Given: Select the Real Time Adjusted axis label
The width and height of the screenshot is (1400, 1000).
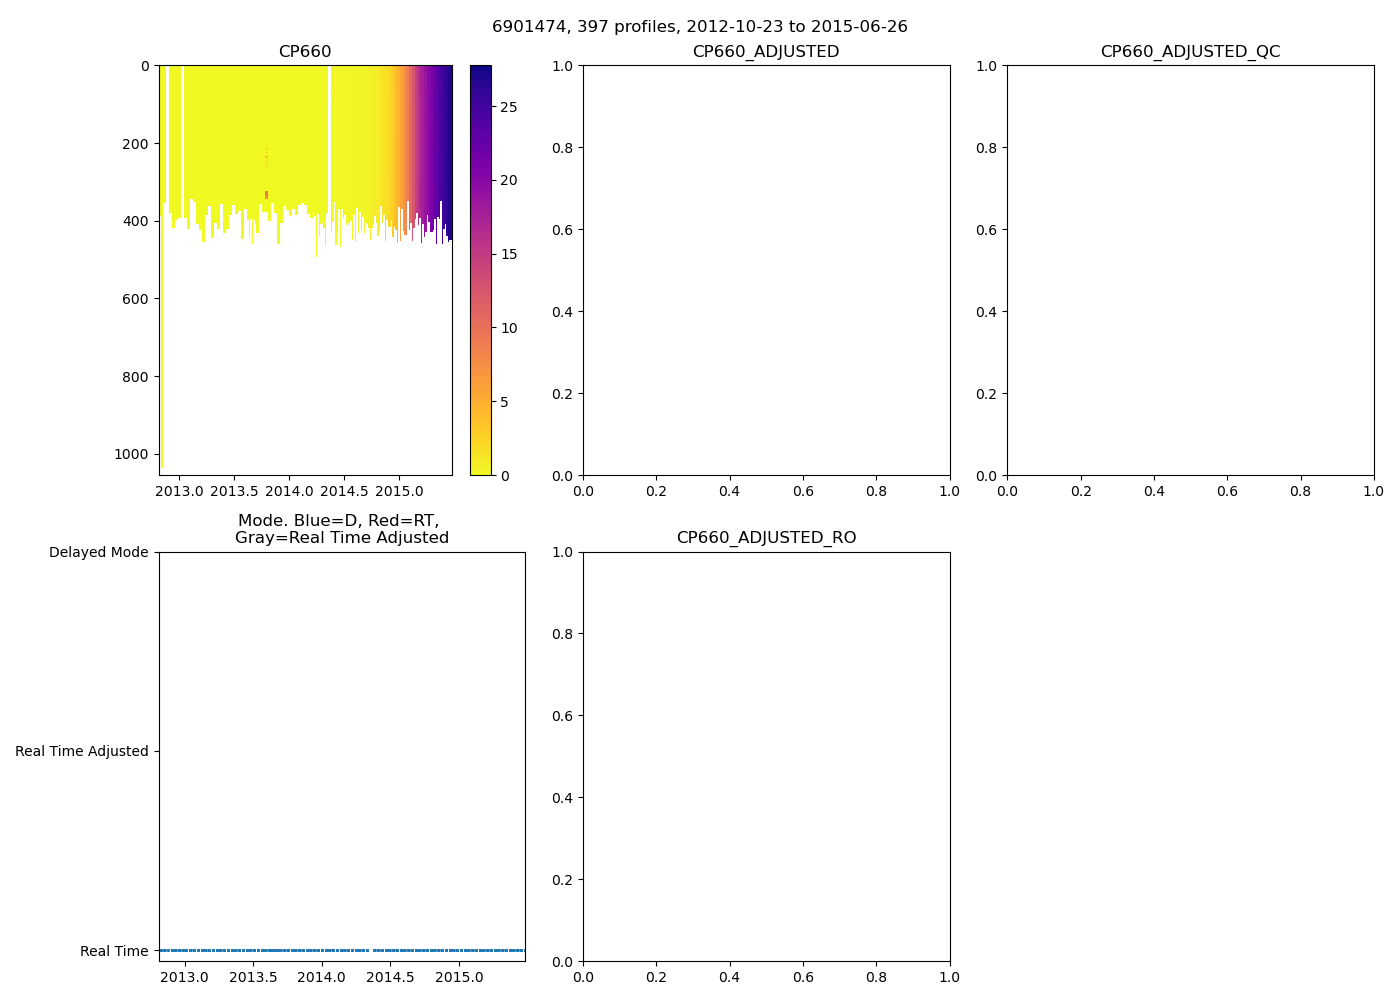Looking at the screenshot, I should pos(81,751).
